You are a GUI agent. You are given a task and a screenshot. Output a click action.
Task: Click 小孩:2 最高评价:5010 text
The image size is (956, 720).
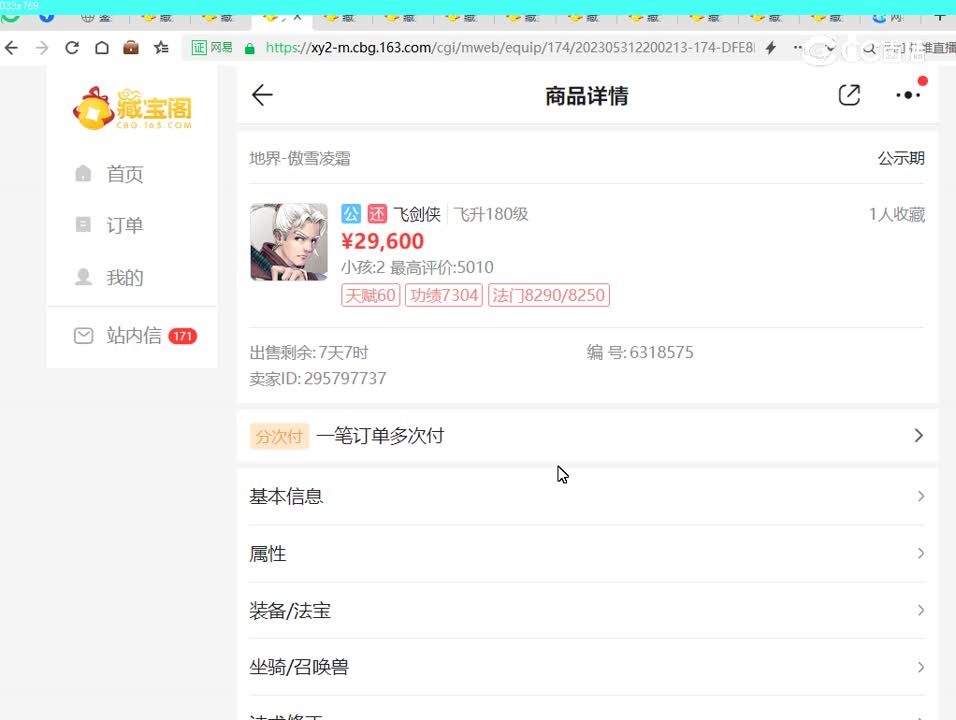417,268
